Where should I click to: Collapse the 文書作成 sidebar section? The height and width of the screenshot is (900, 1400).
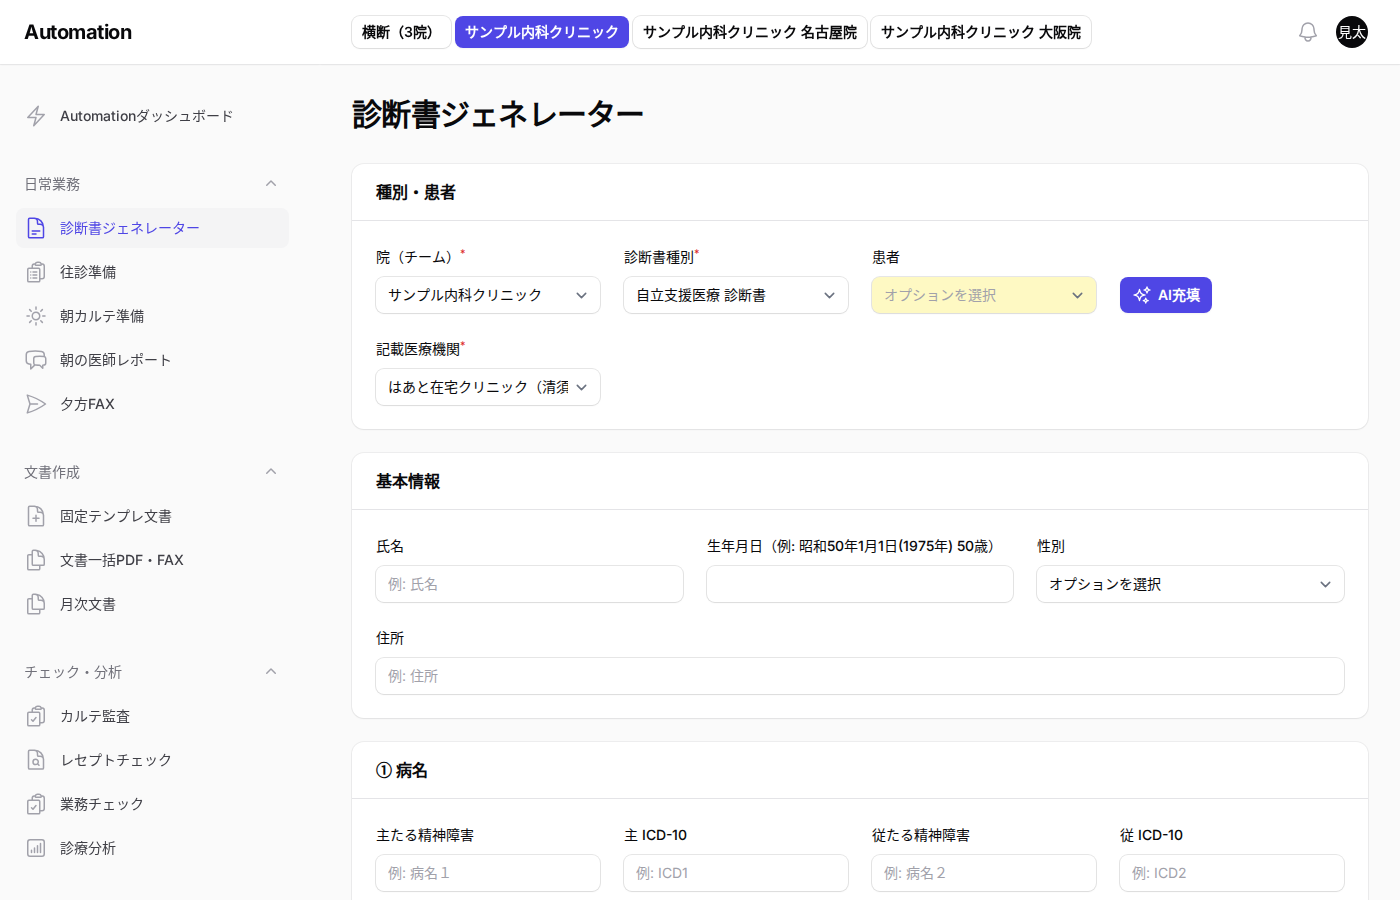(x=271, y=472)
